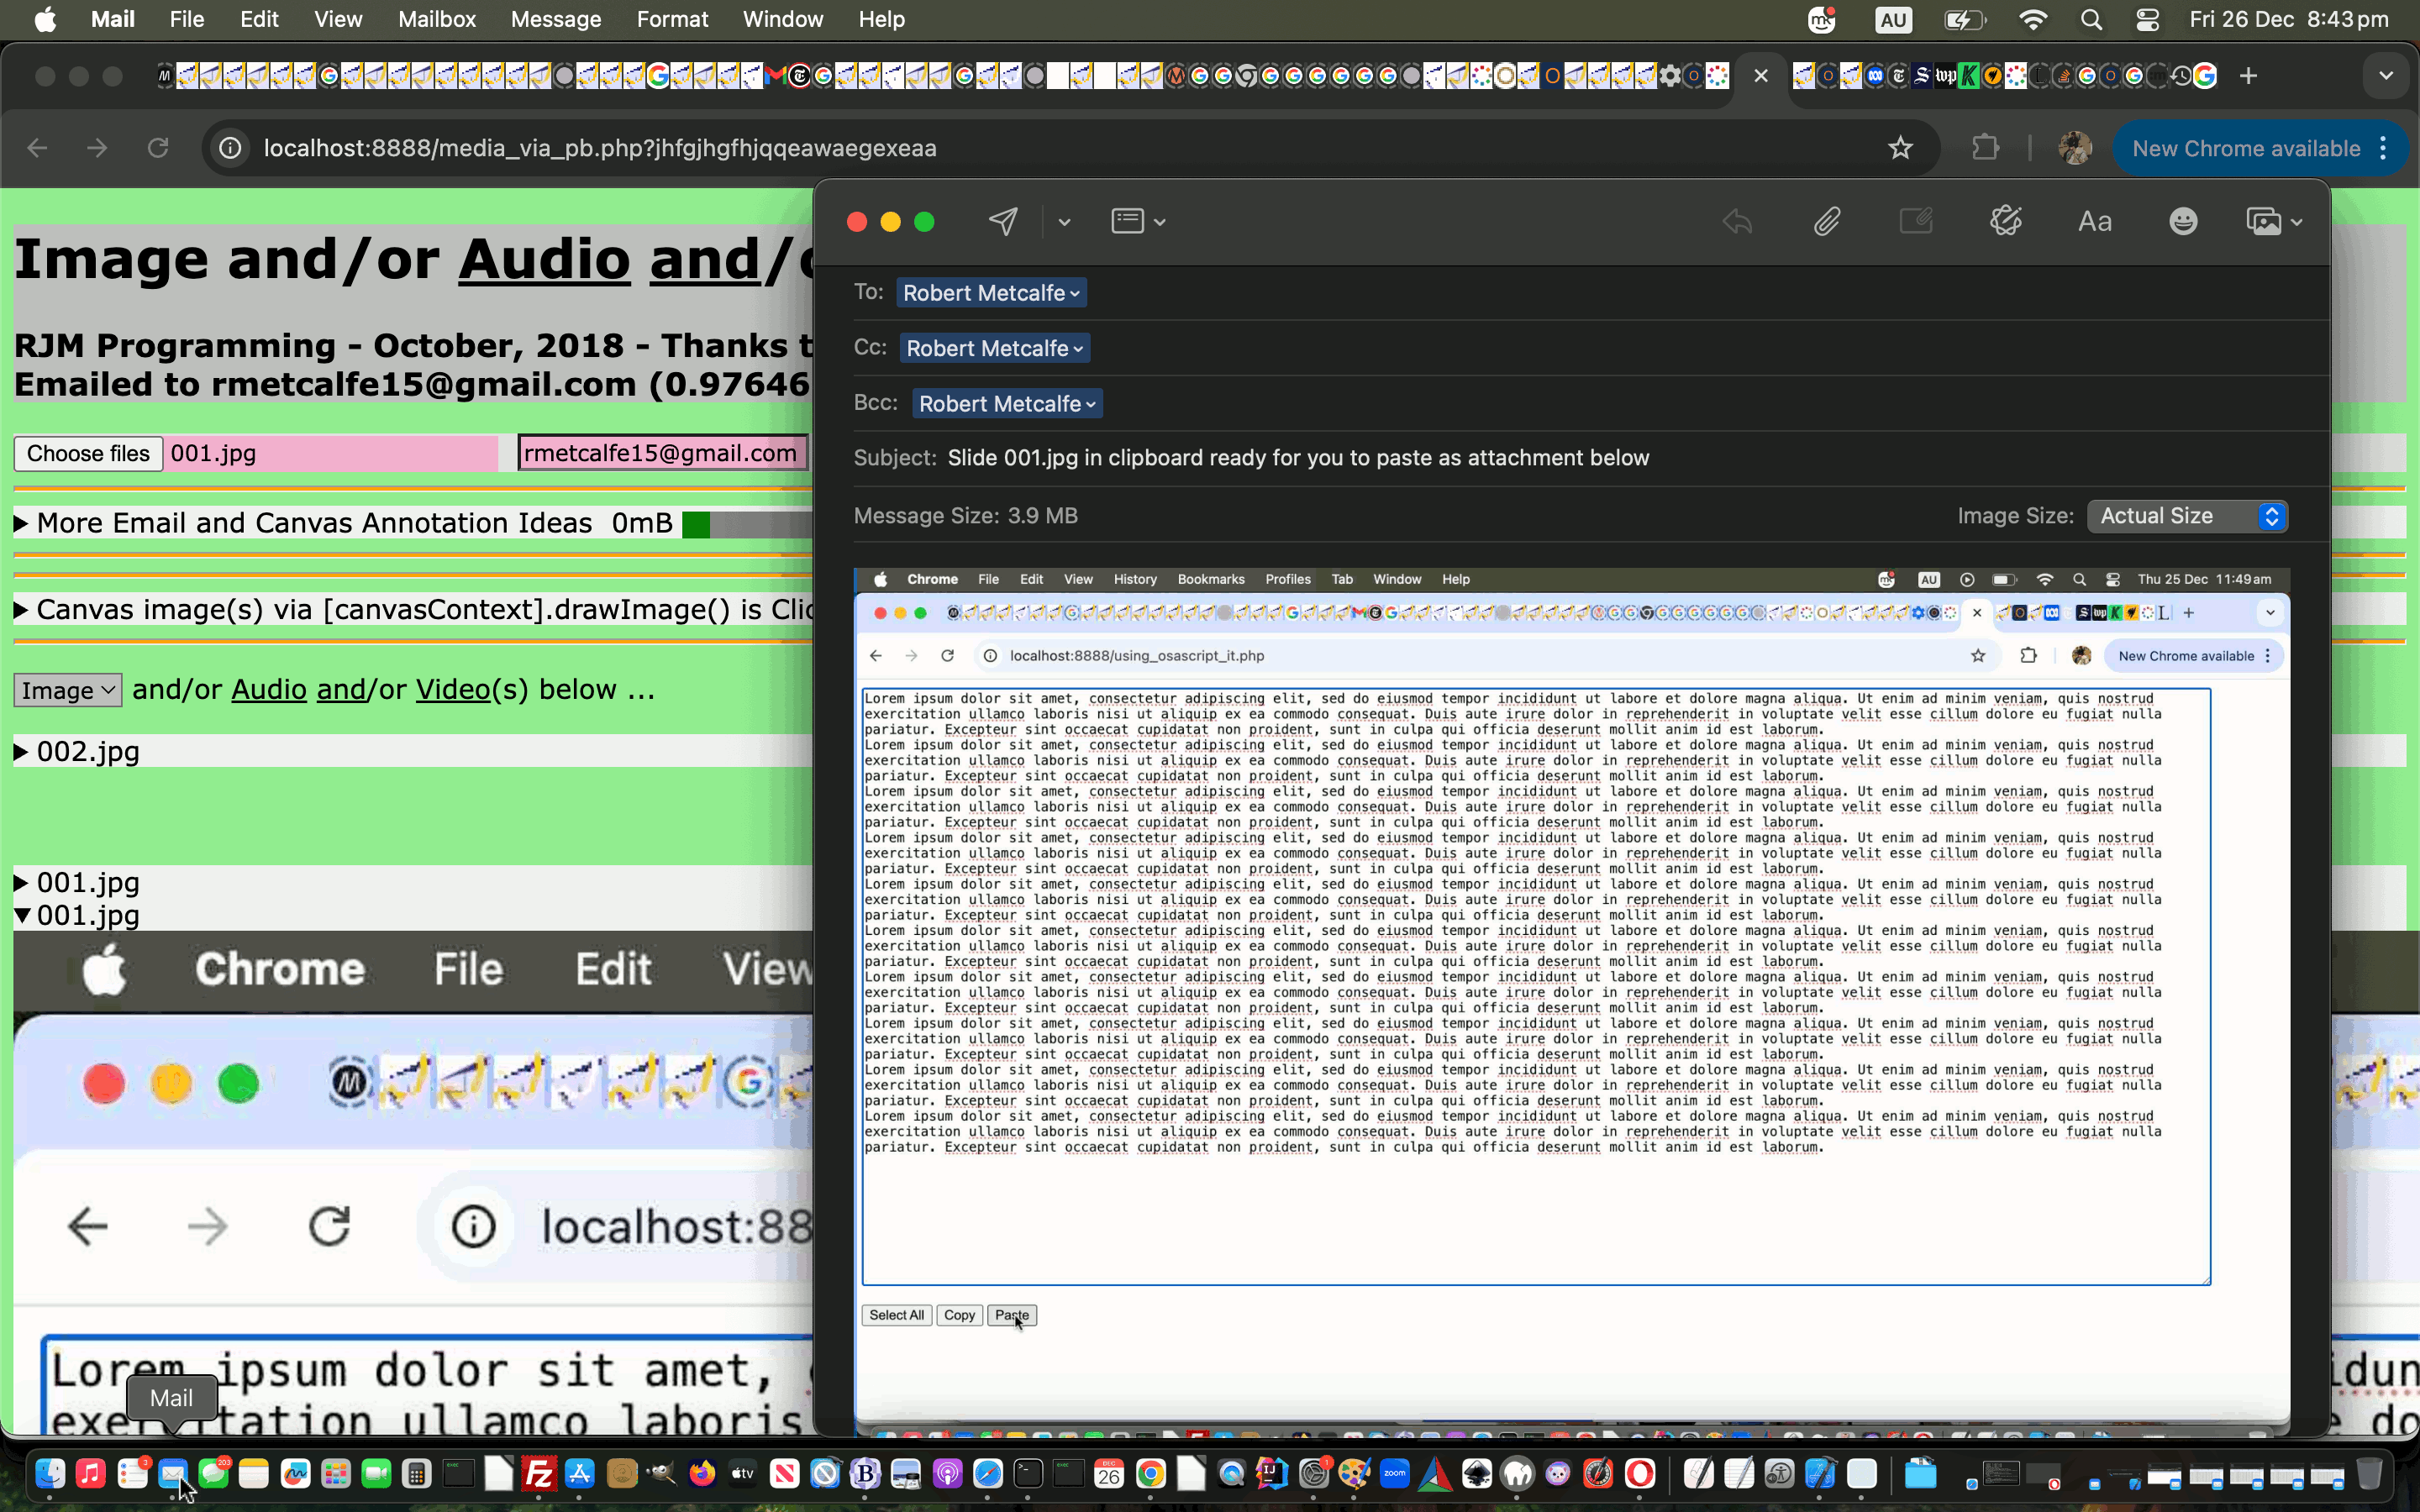
Task: Click the attach file paperclip icon
Action: [x=1826, y=221]
